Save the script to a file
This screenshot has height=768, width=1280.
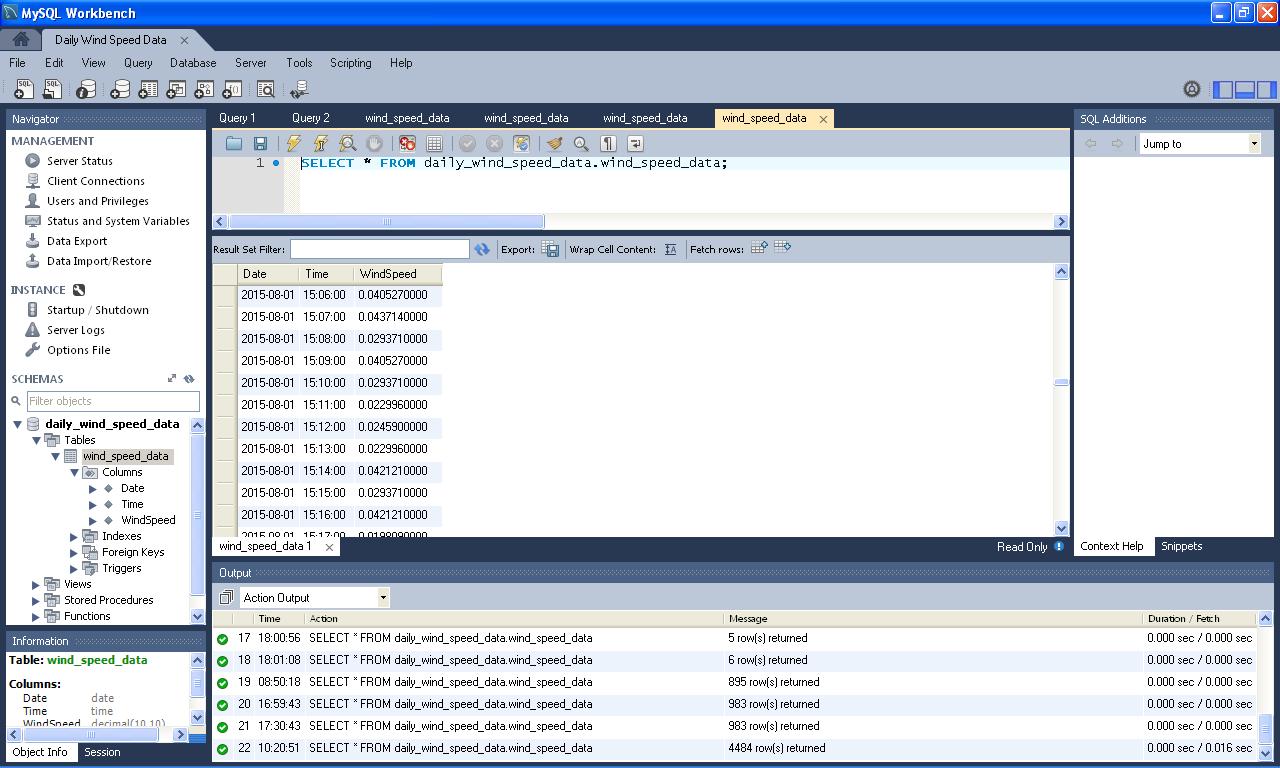click(x=260, y=143)
